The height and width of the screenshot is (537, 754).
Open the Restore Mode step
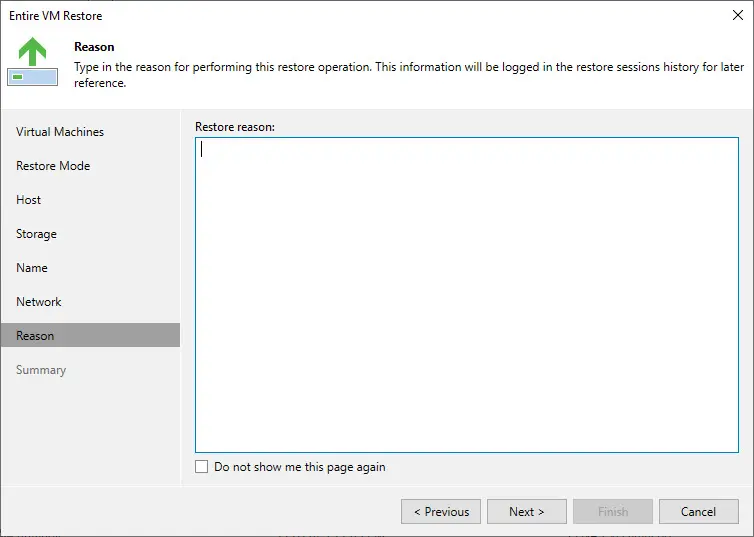[53, 166]
